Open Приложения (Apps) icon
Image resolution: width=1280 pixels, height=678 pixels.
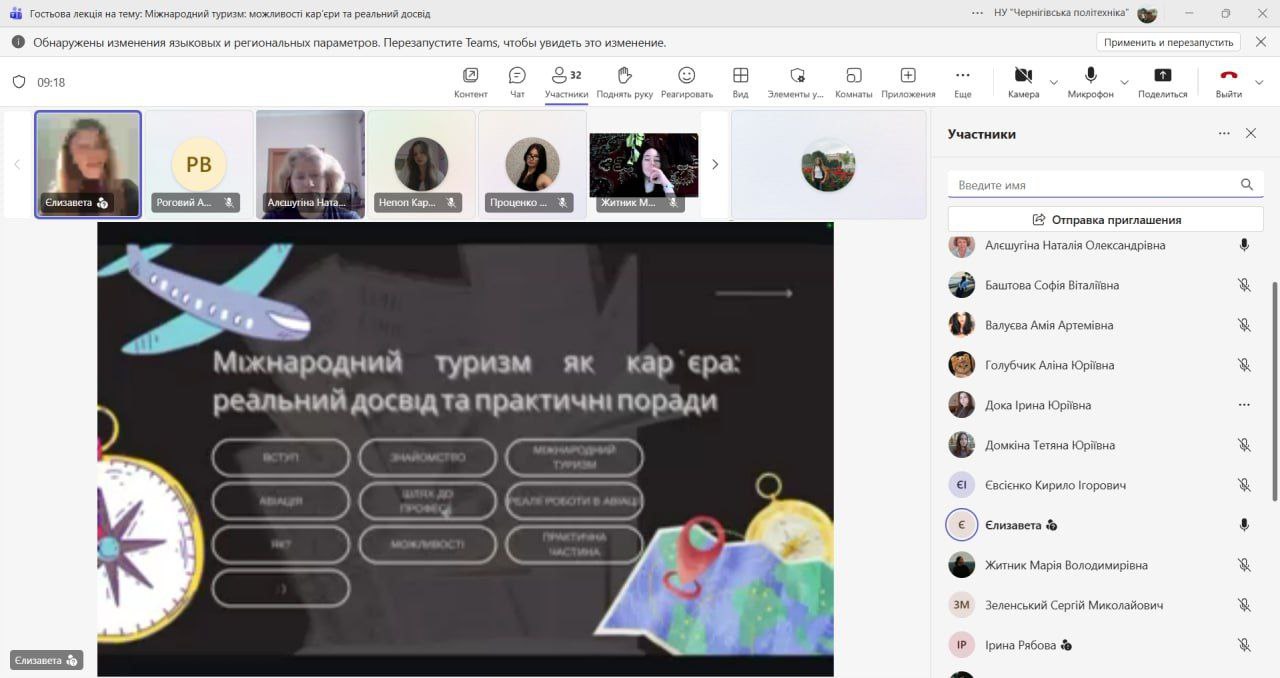tap(908, 76)
